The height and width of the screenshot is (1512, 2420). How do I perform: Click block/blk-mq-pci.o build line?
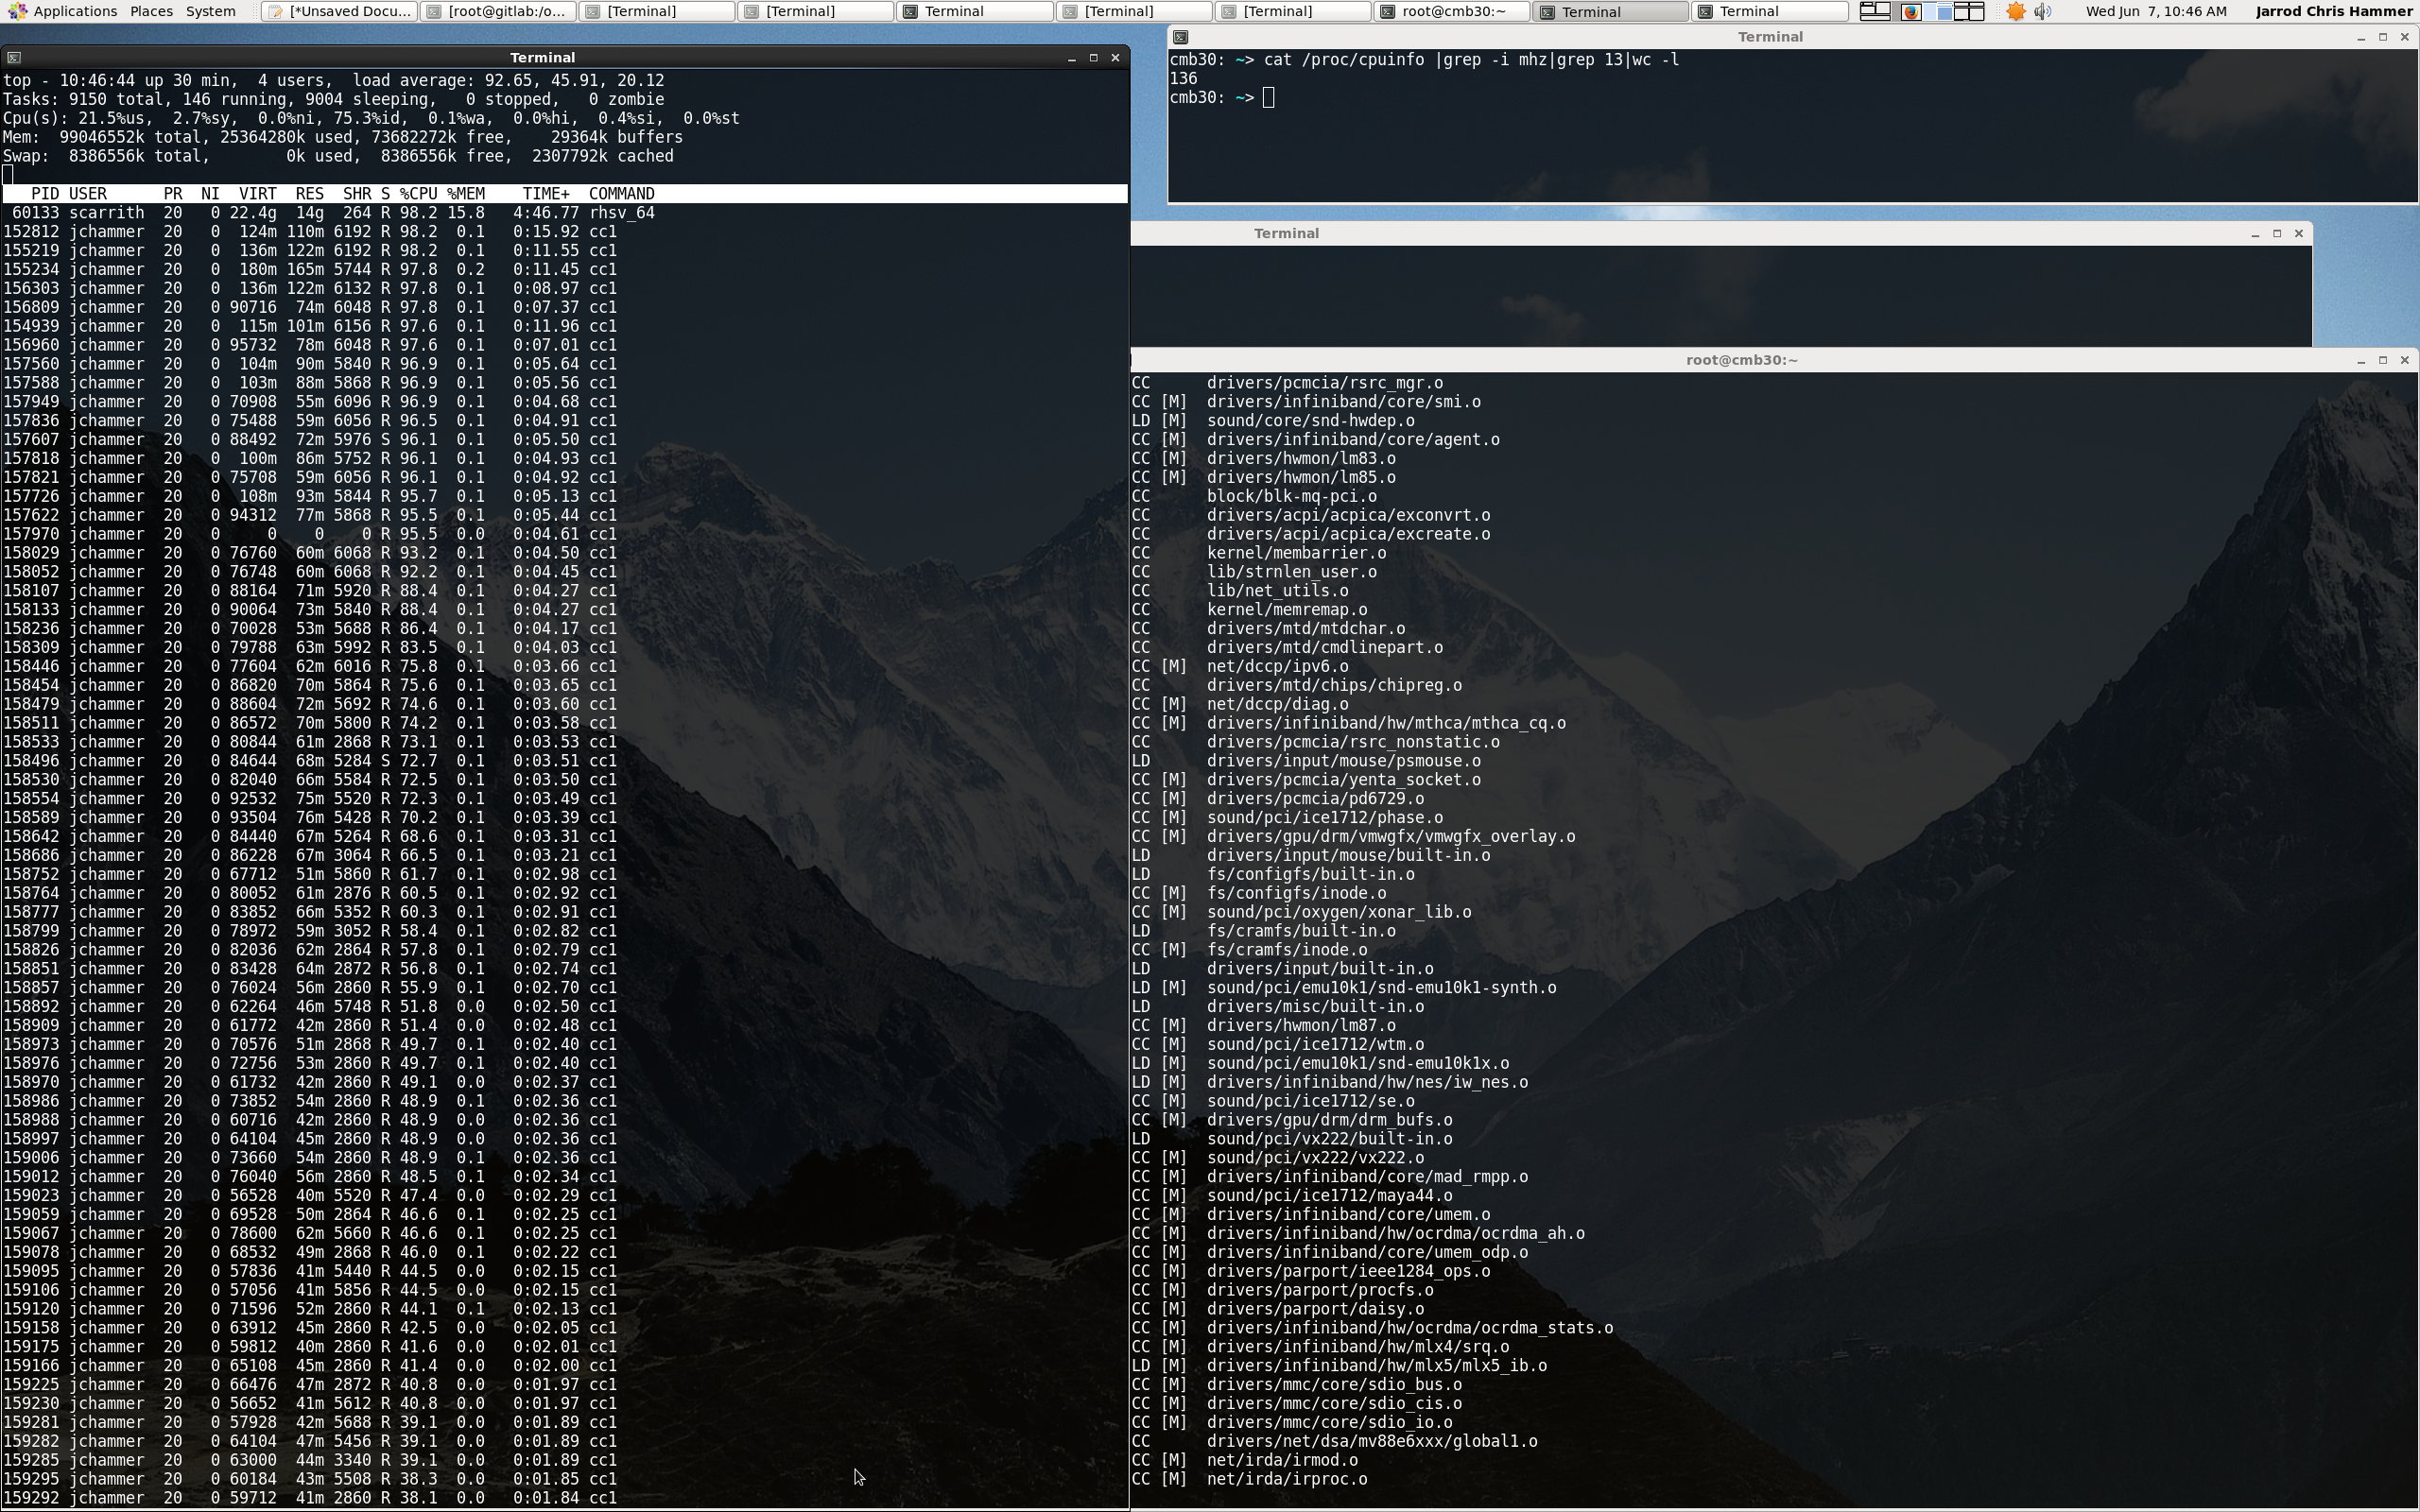click(1254, 496)
